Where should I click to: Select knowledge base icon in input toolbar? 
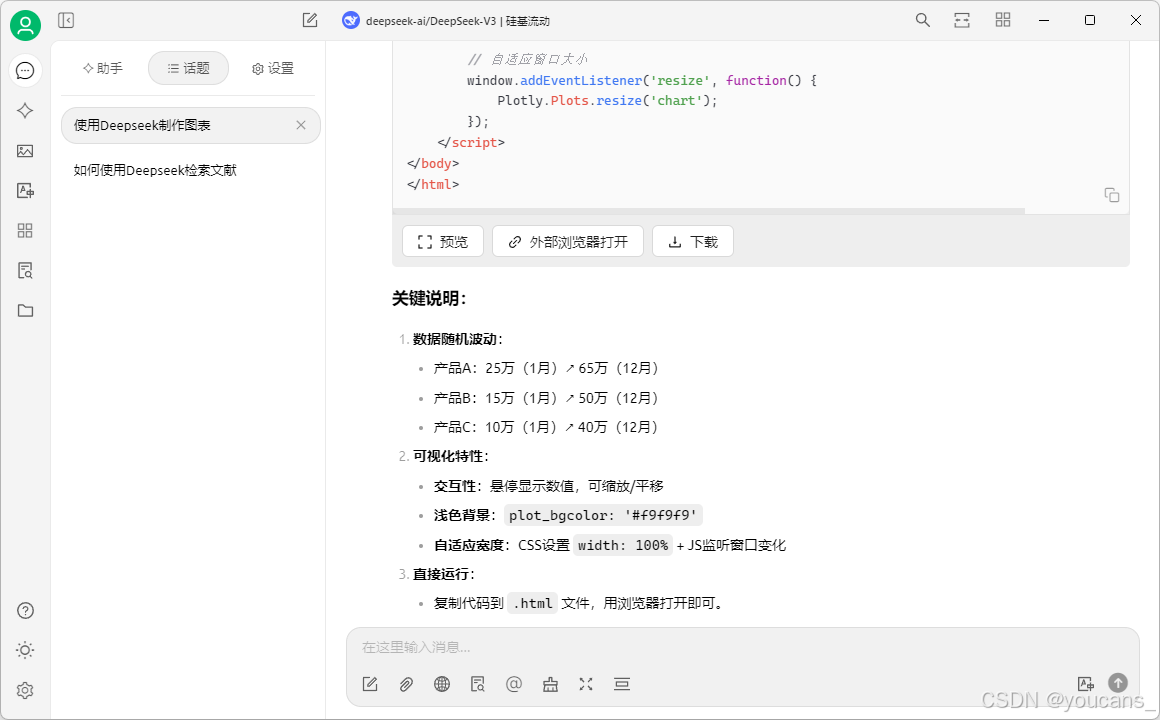click(x=478, y=684)
